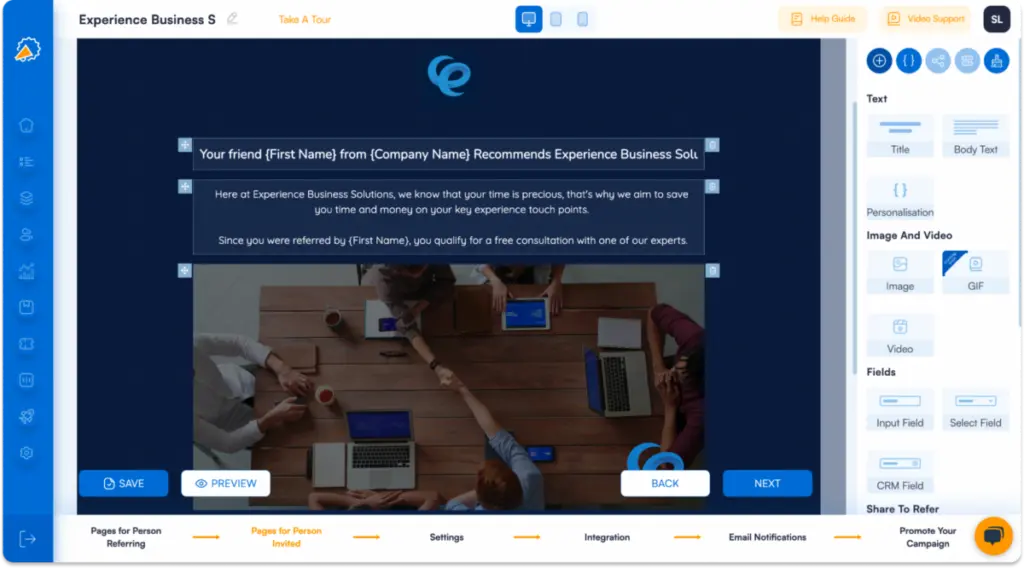Click the rocket icon in left sidebar
Screen dimensions: 1024x568
(27, 417)
